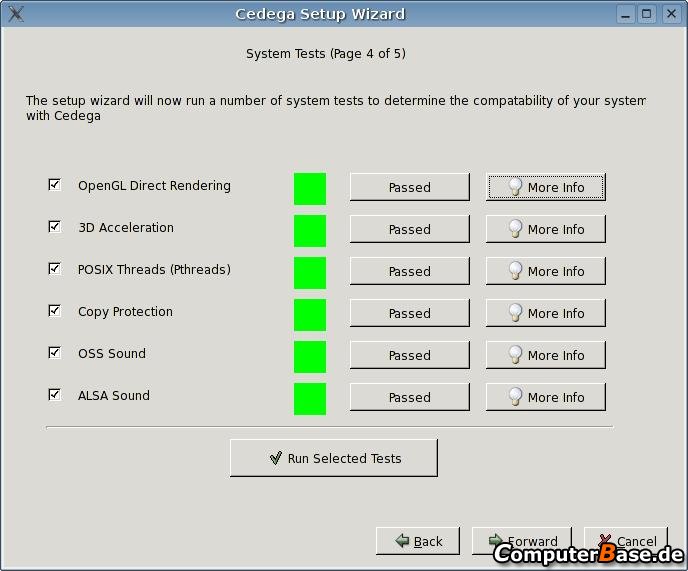Click the Passed status for OSS Sound

click(x=409, y=355)
